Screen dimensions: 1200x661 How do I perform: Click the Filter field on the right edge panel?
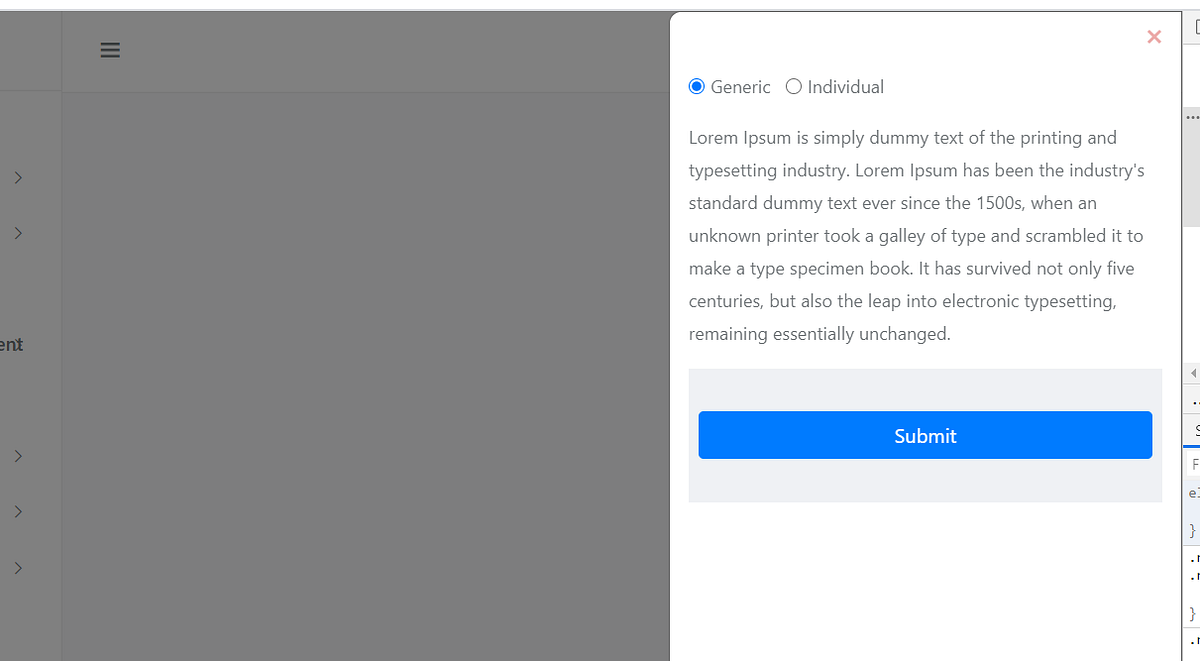pyautogui.click(x=1196, y=464)
